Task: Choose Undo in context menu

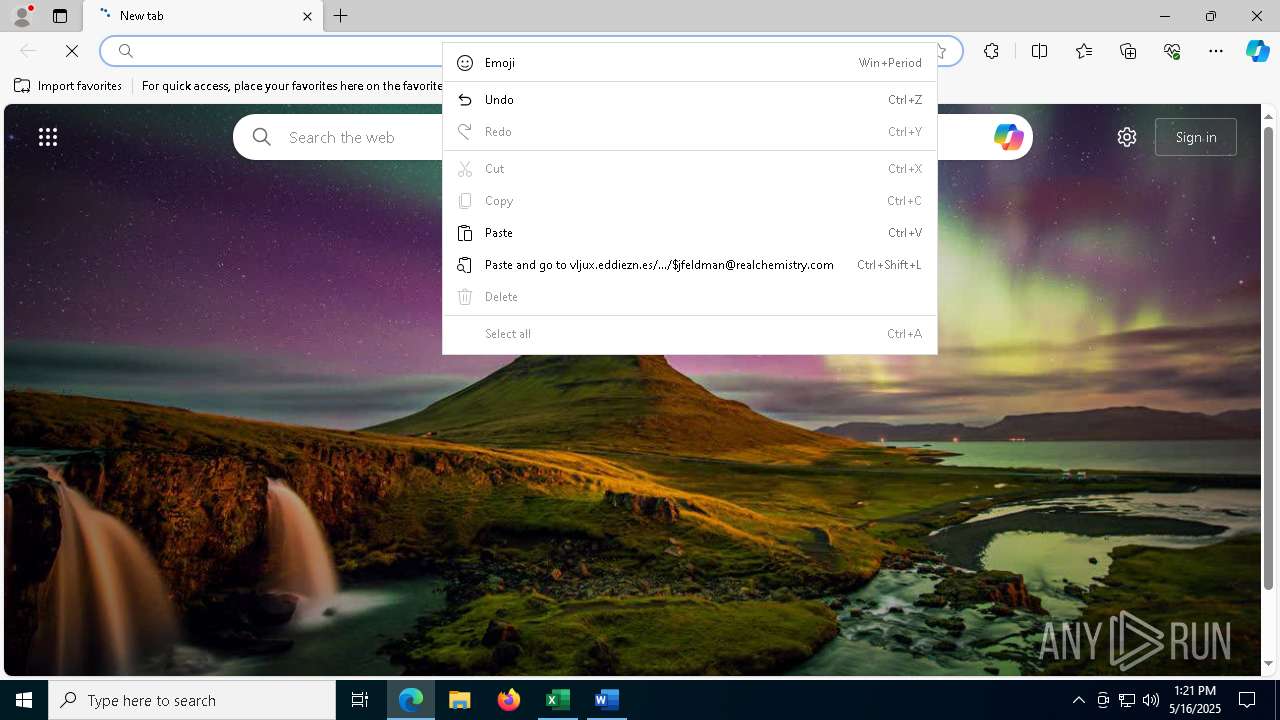Action: coord(690,100)
